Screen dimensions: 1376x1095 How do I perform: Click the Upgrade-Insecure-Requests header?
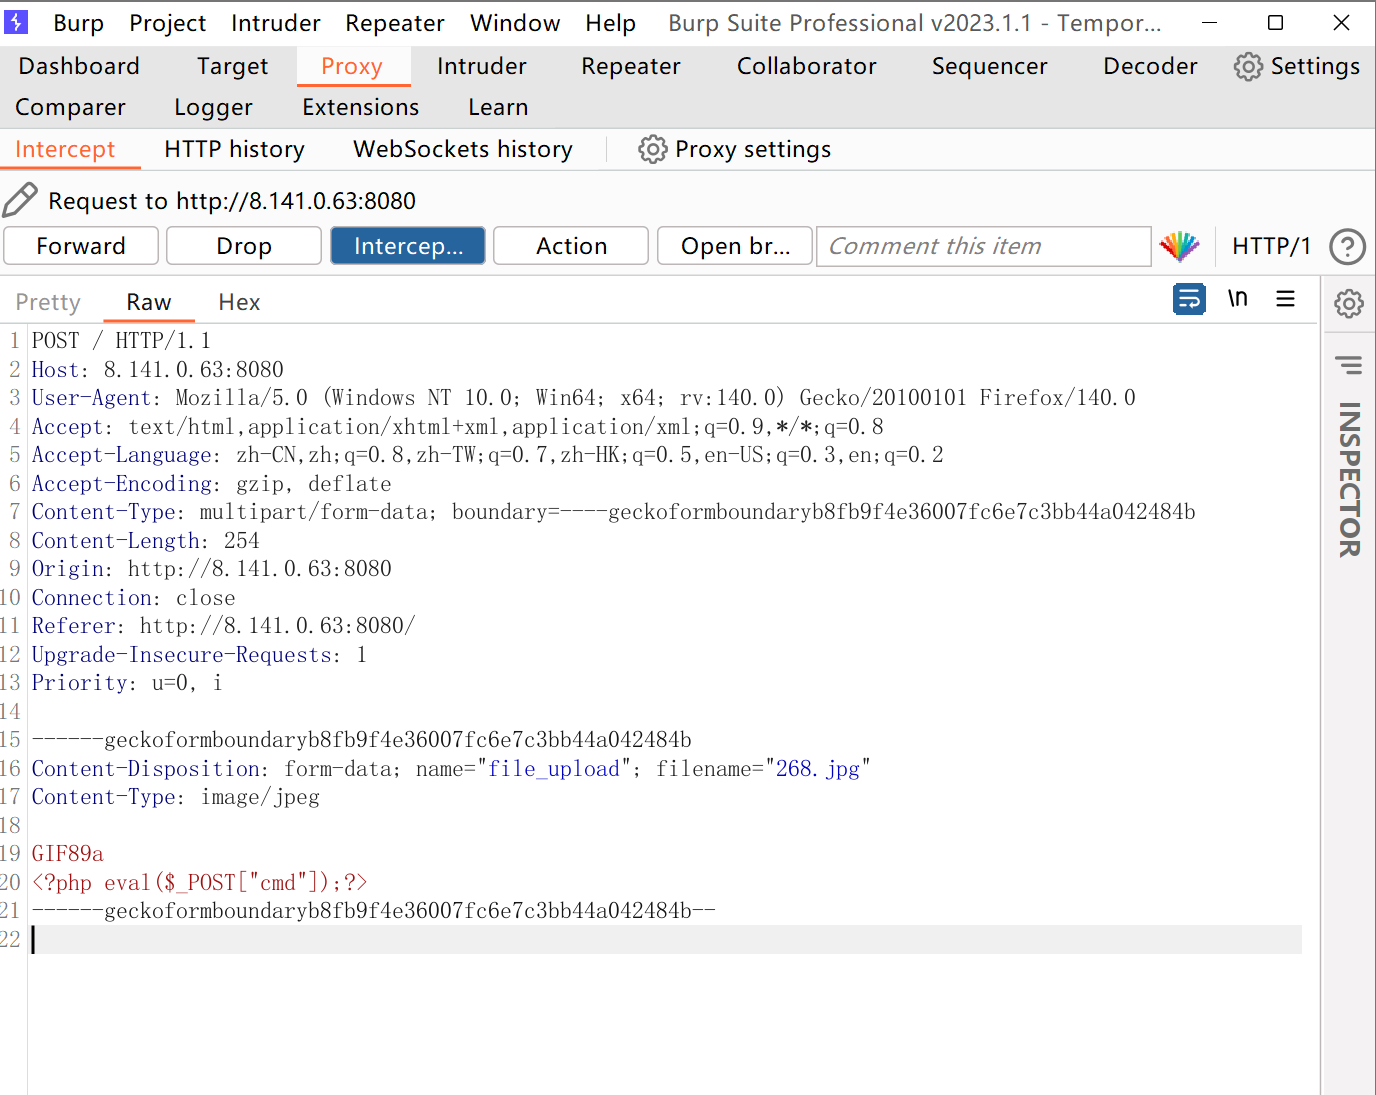[199, 655]
